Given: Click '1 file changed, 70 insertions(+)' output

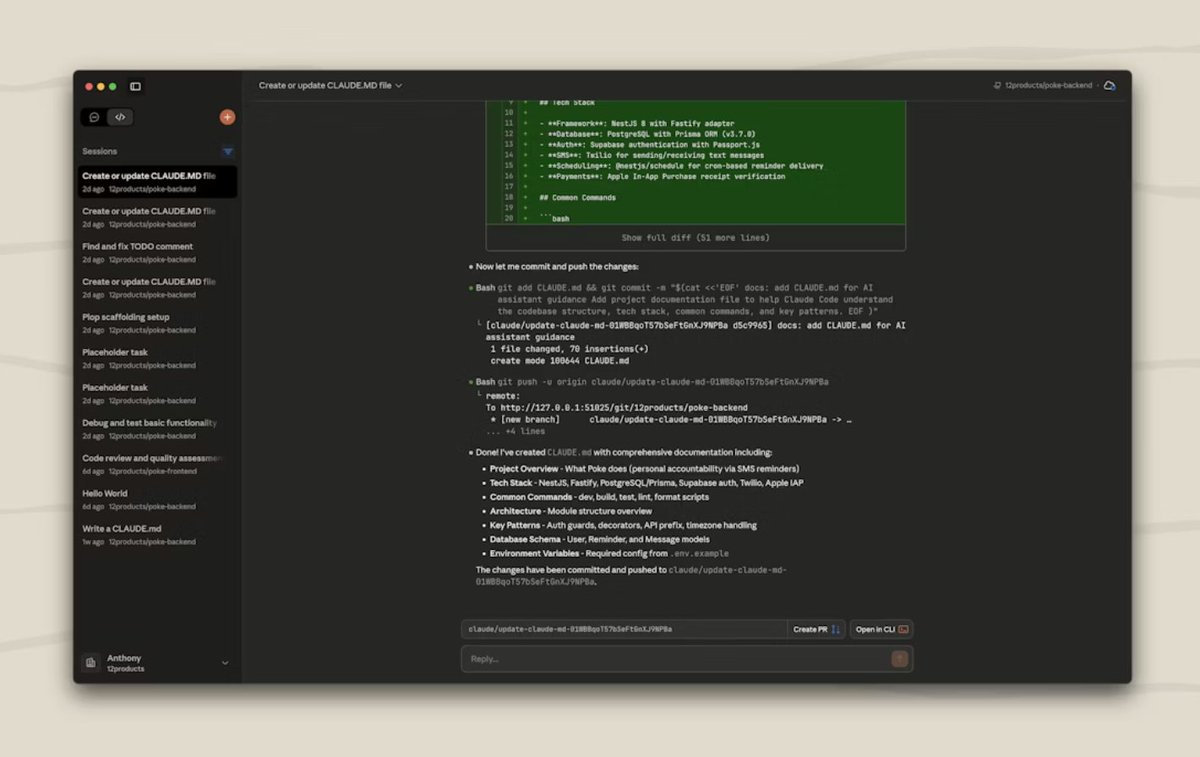Looking at the screenshot, I should coord(569,349).
